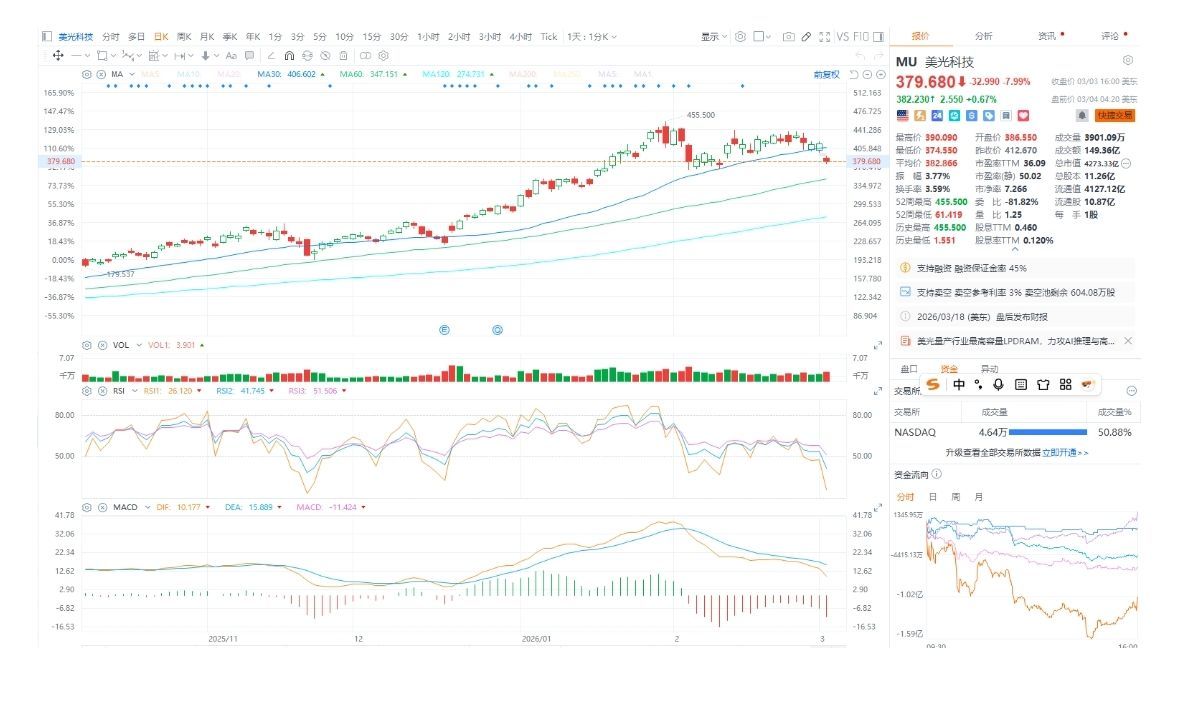Enter fullscreen chart mode icon
The image size is (1190, 716).
824,37
